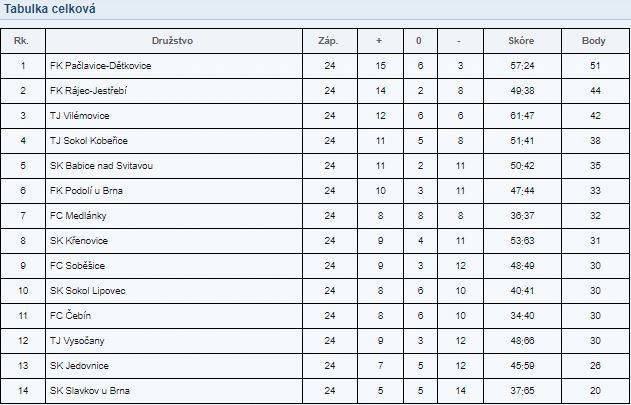Select TJ Sokol Kobeřice entry

click(x=89, y=141)
